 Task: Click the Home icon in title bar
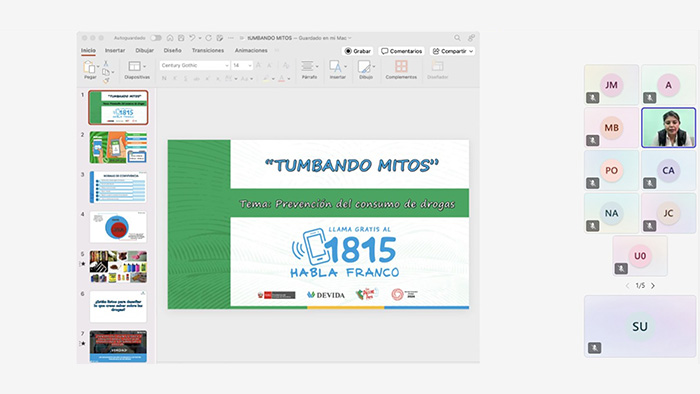pyautogui.click(x=170, y=38)
